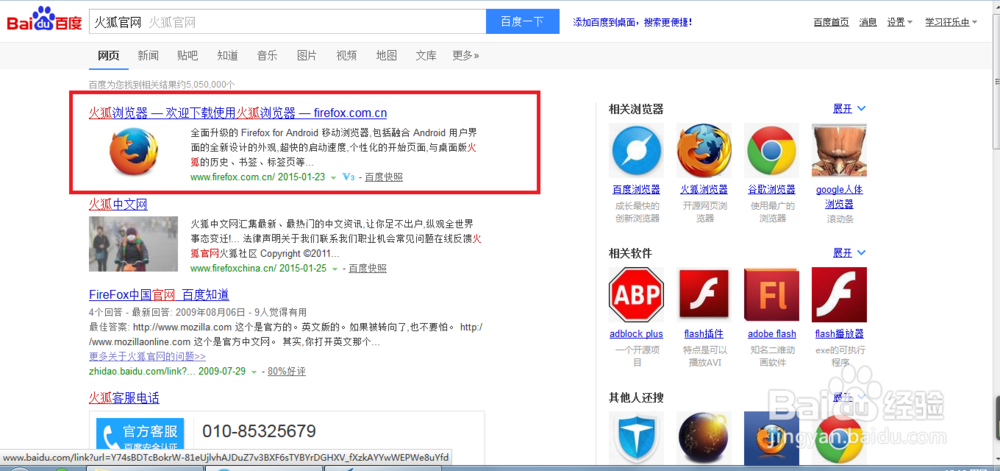Viewport: 1000px width, 471px height.
Task: Open 百度快照 for firefox.com.cn result
Action: pyautogui.click(x=383, y=177)
